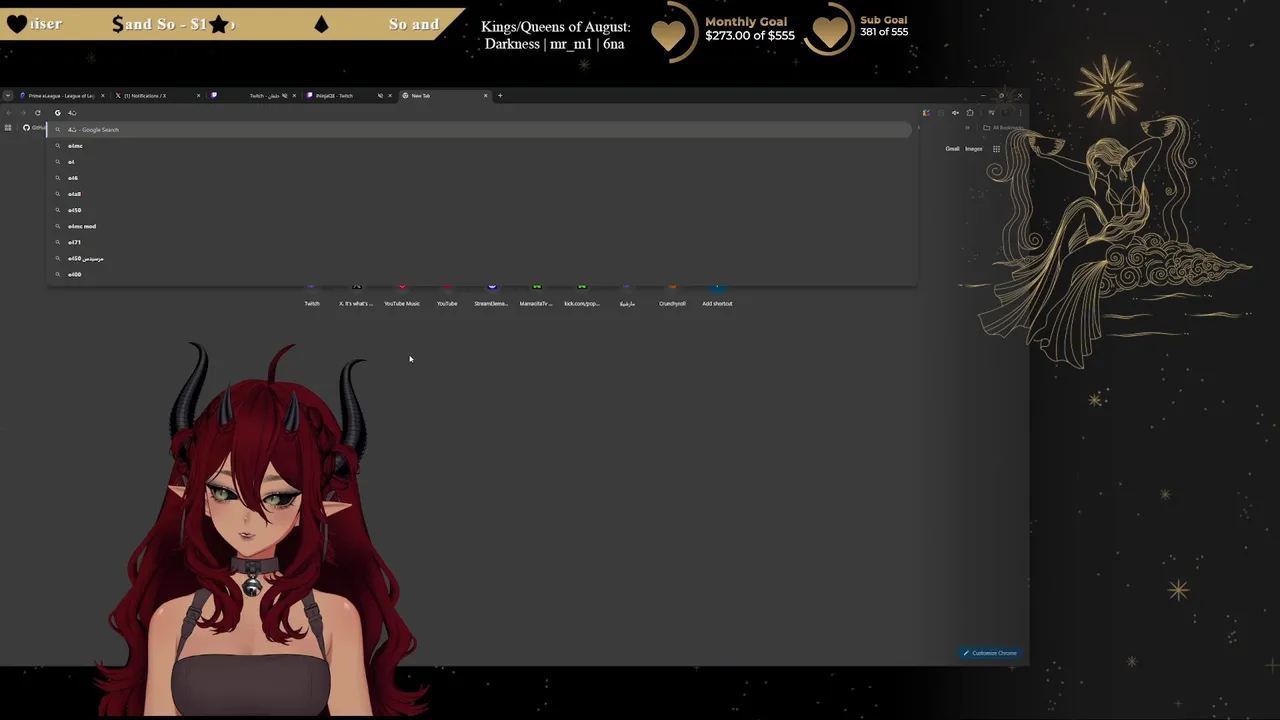Image resolution: width=1280 pixels, height=720 pixels.
Task: Click the browser forward arrow
Action: tap(23, 113)
